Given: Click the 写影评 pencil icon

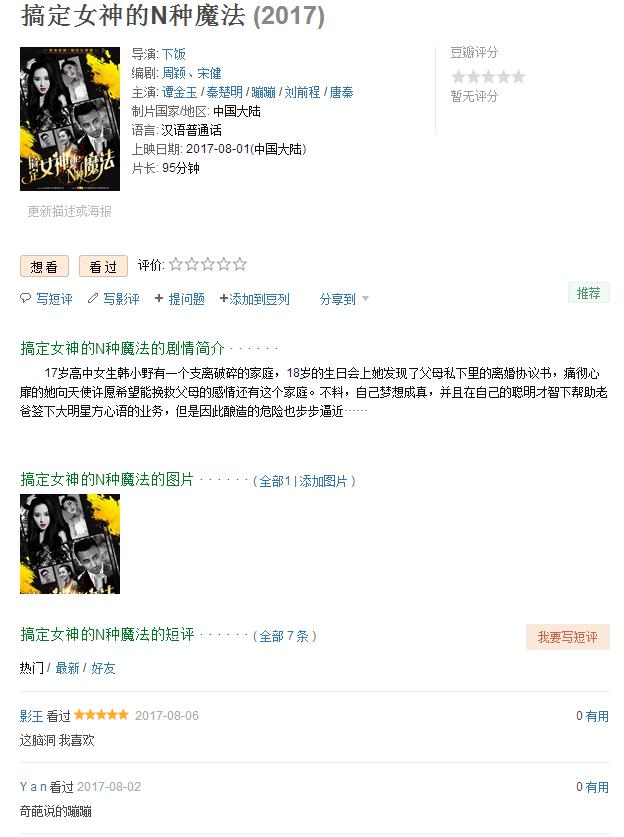Looking at the screenshot, I should (93, 298).
